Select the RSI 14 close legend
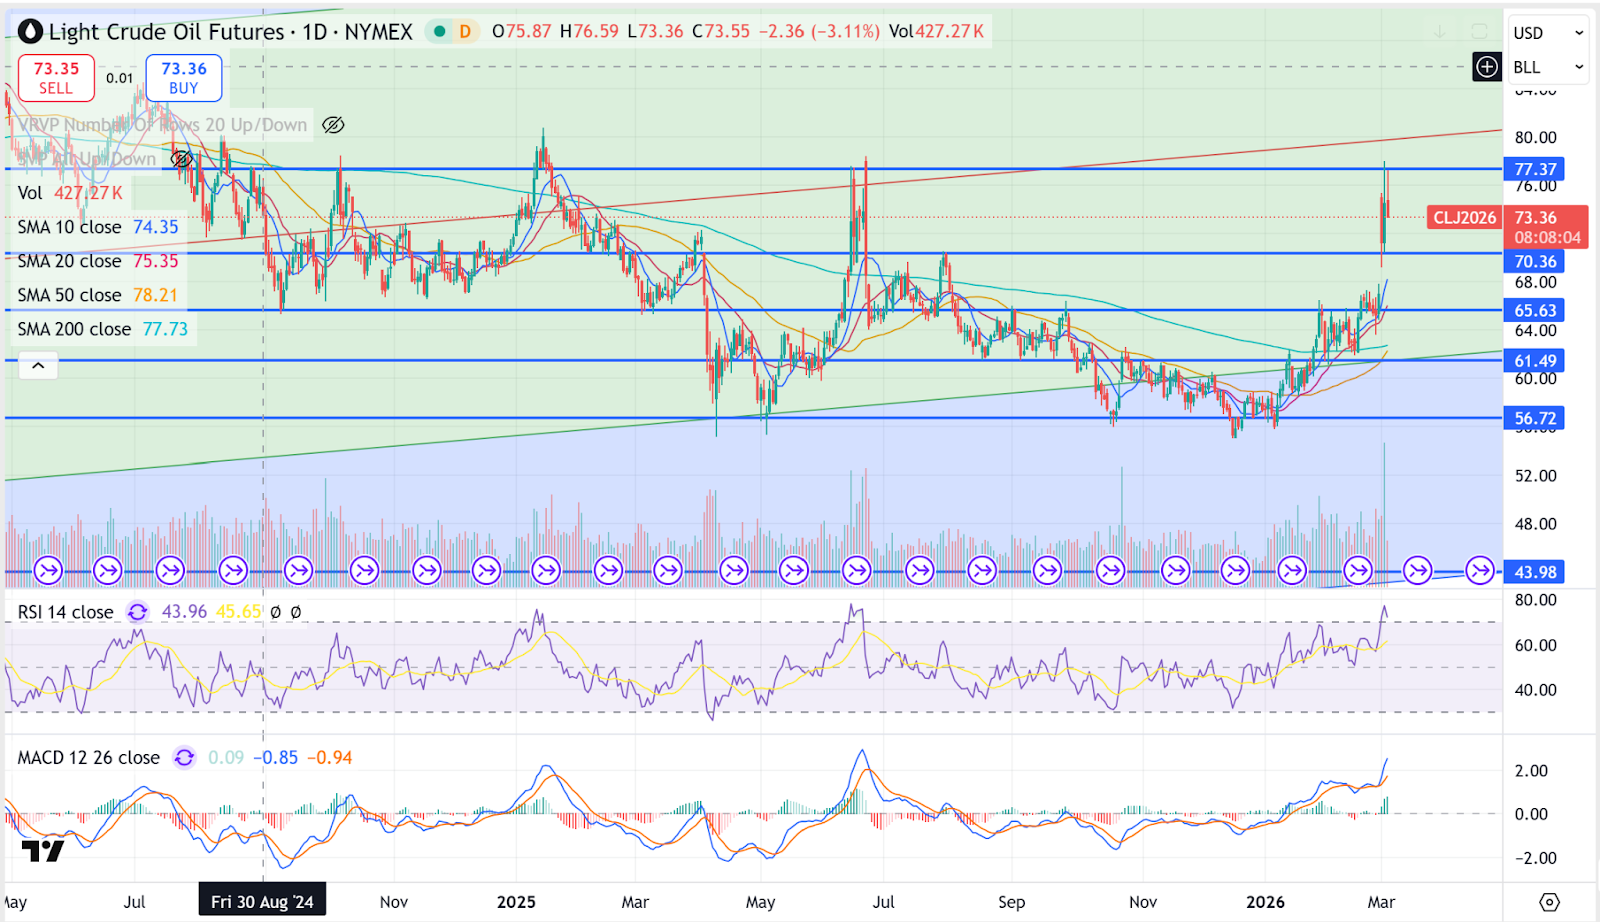The width and height of the screenshot is (1600, 922). 65,612
